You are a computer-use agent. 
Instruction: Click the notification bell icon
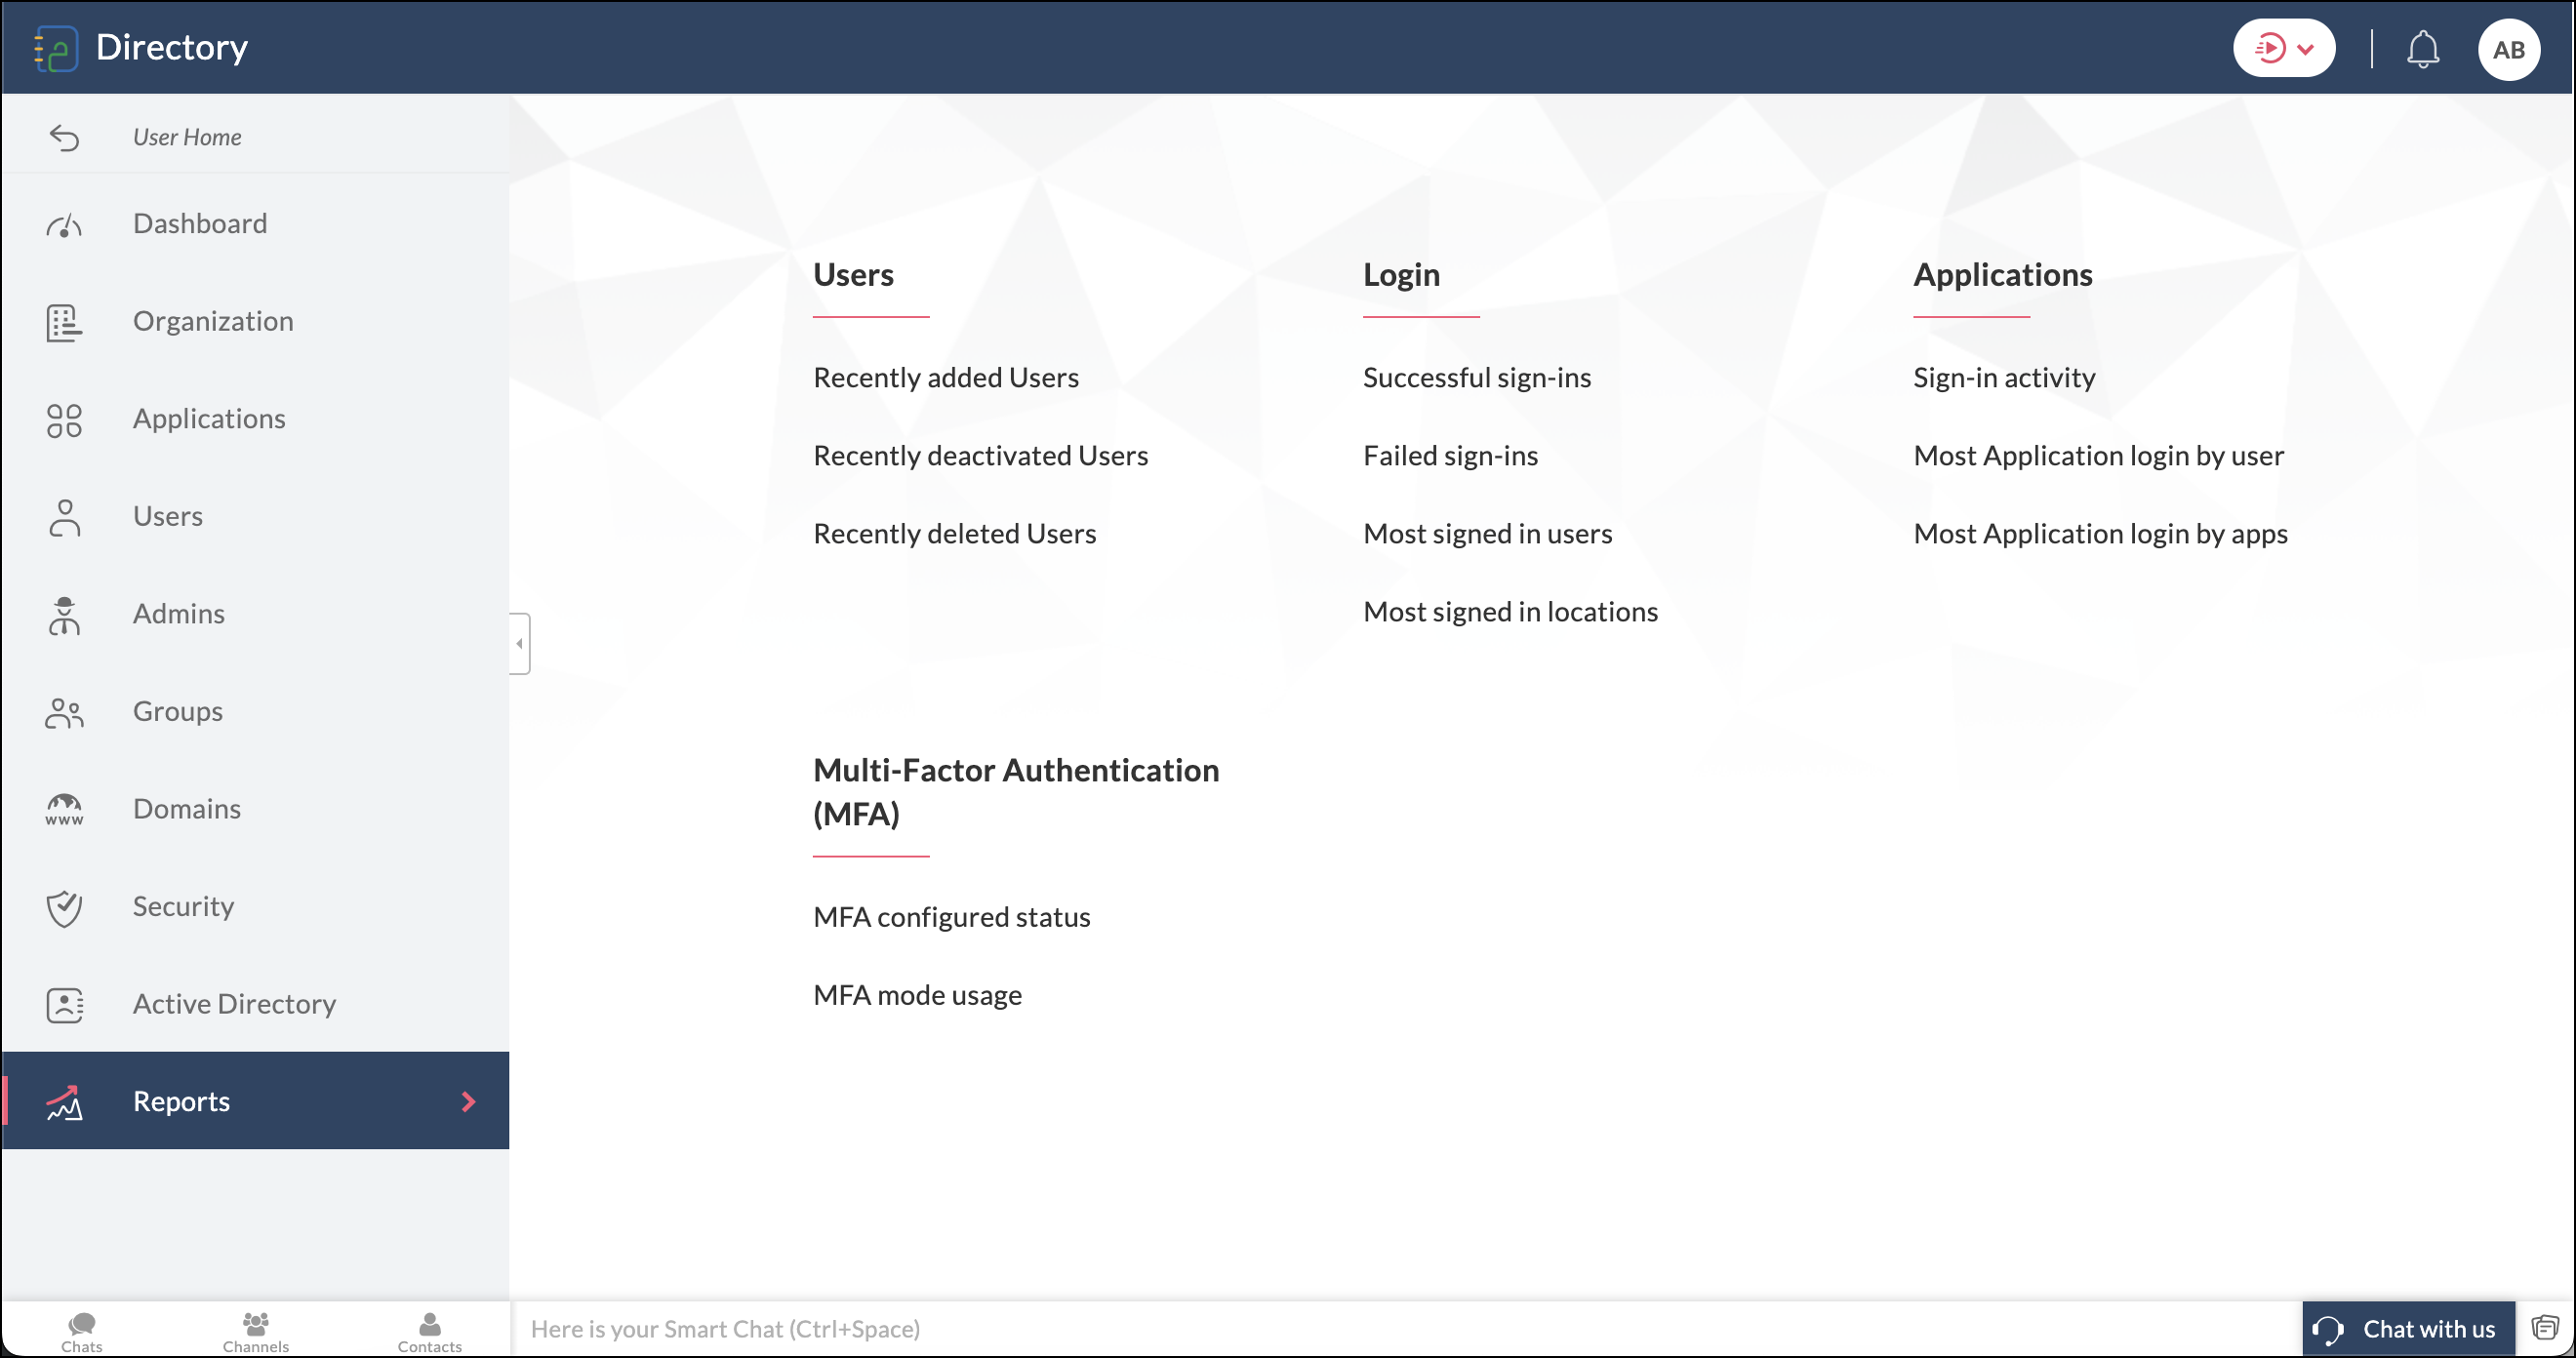[2421, 48]
